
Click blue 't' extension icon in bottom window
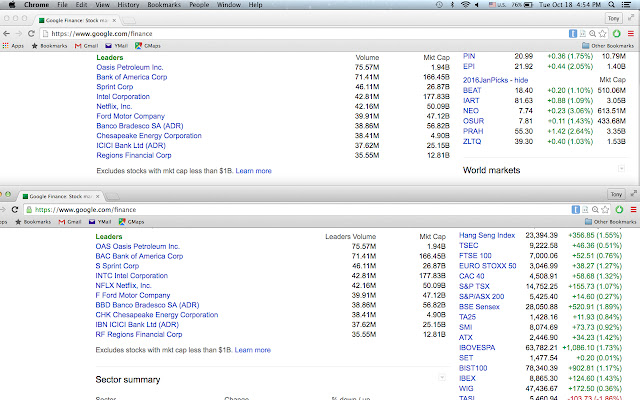(576, 209)
